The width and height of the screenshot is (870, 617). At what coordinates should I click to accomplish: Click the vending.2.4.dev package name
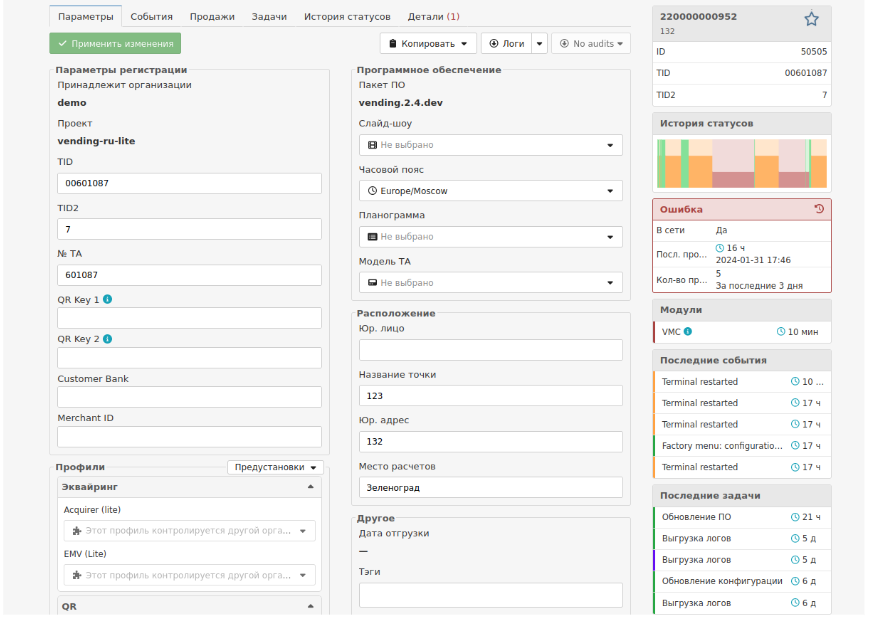401,103
